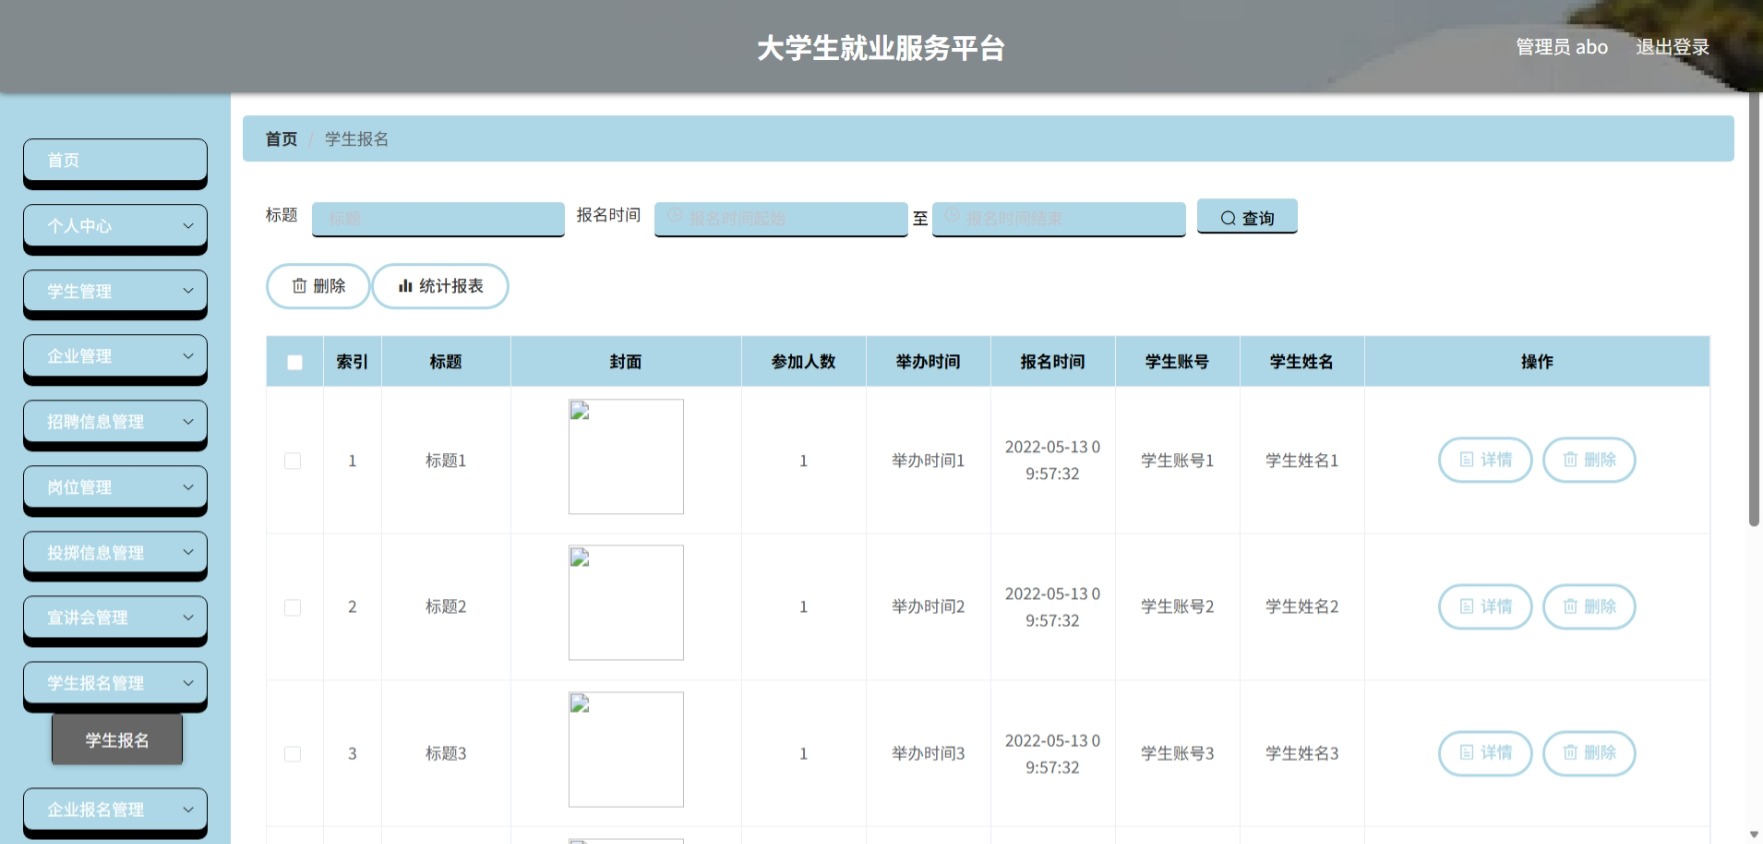
Task: Click the document icon in 详情 for 标题2
Action: tap(1467, 607)
